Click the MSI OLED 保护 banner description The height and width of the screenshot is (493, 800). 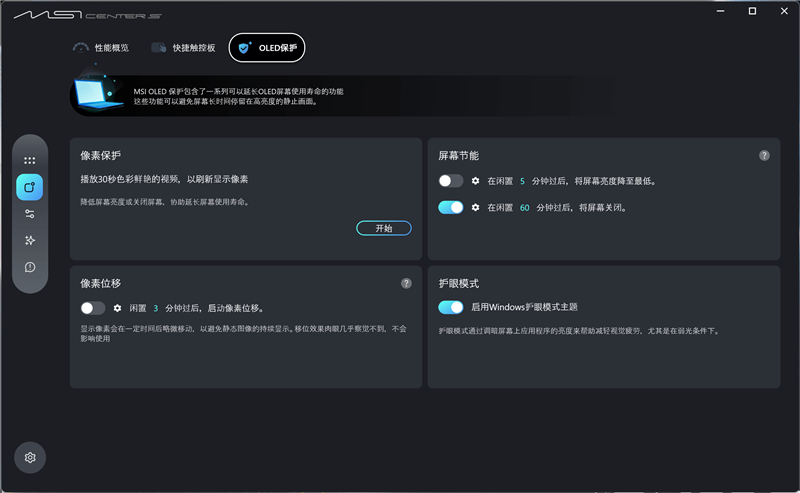pyautogui.click(x=238, y=96)
